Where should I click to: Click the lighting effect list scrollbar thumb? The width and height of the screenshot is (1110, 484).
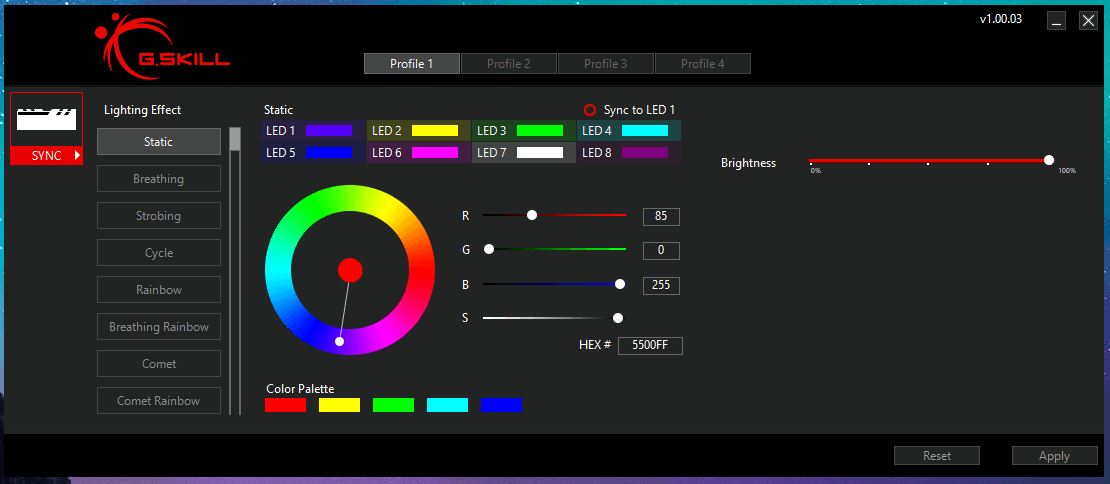click(234, 139)
